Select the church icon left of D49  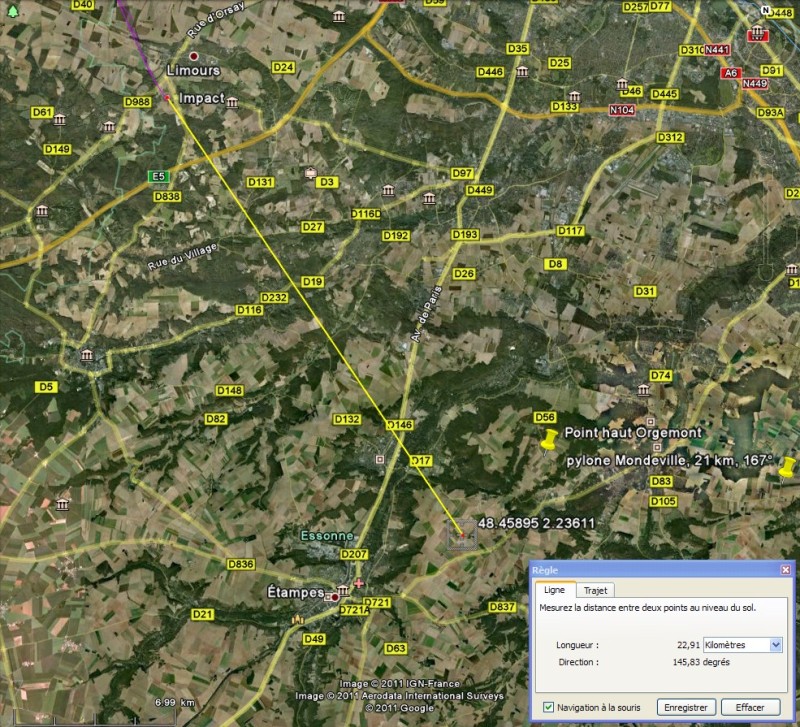click(x=297, y=621)
